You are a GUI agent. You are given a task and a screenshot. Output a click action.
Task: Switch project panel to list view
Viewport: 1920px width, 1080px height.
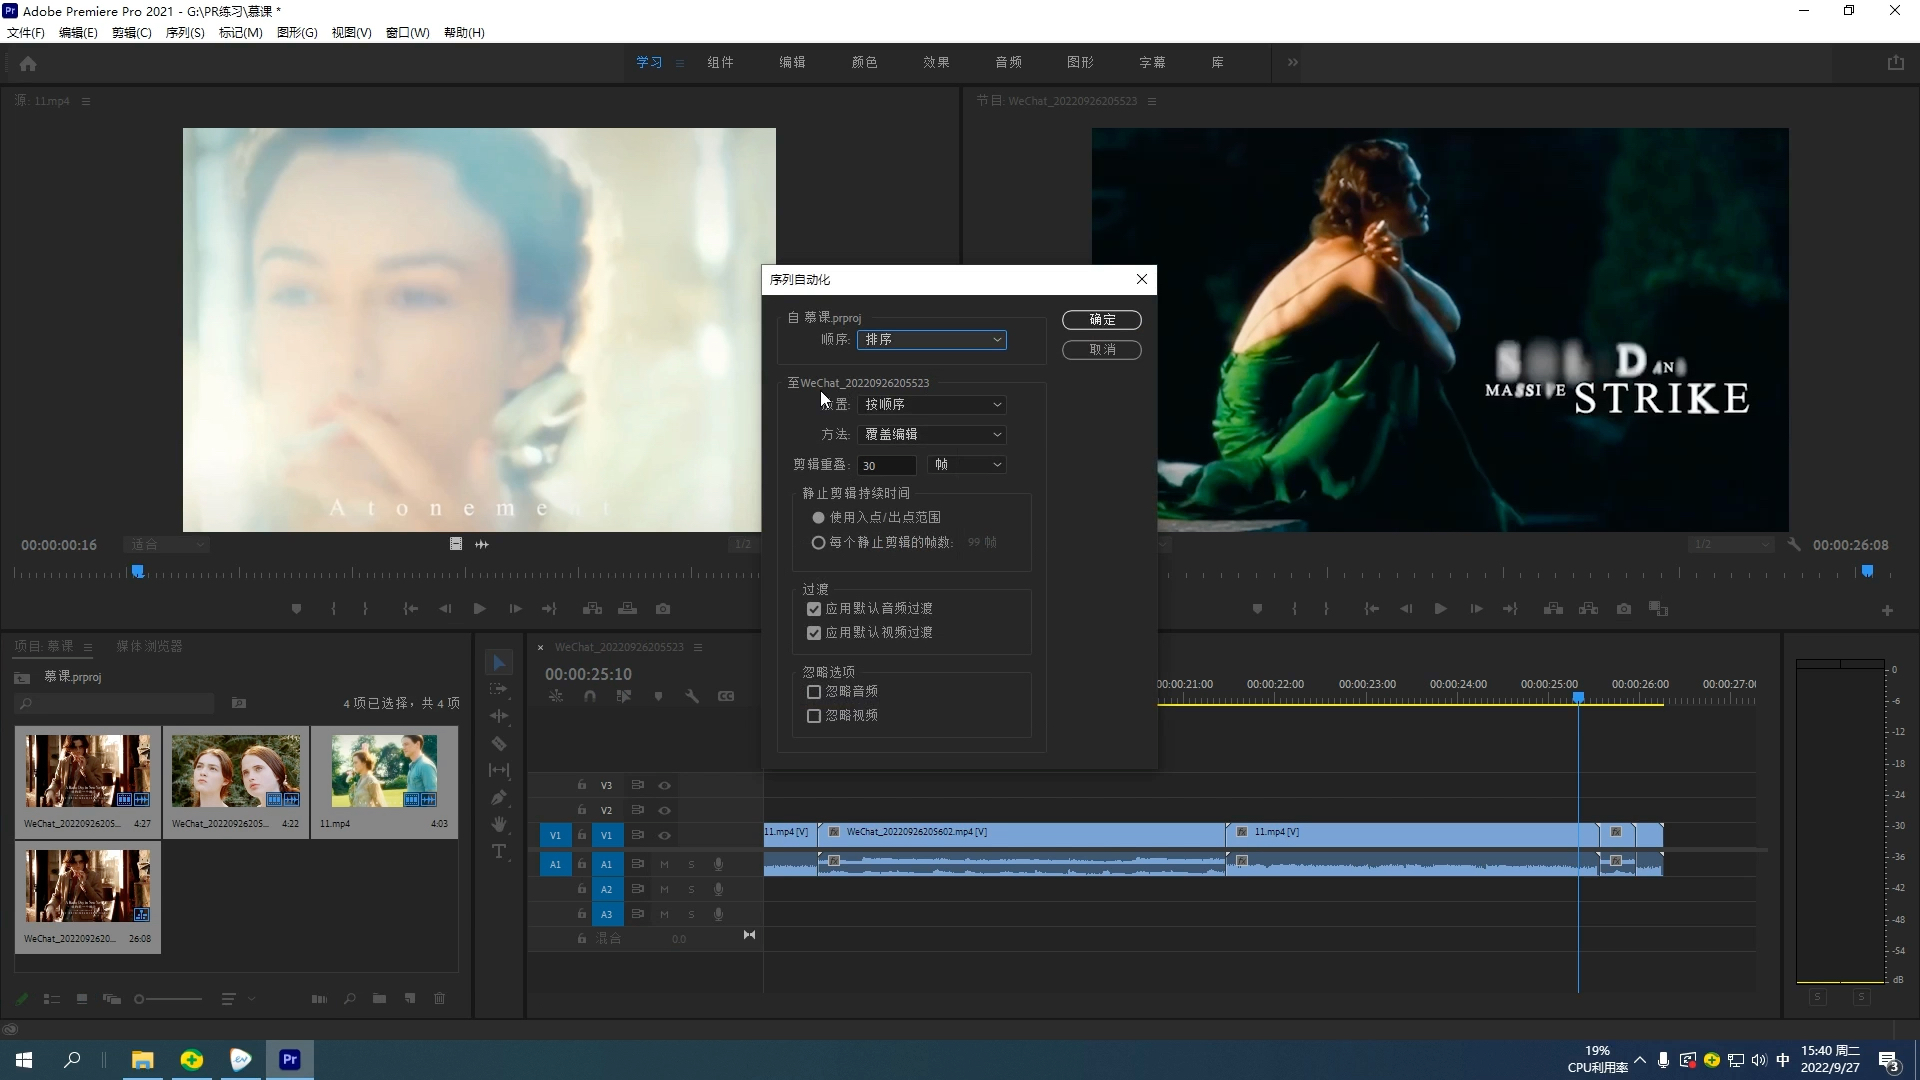pos(52,998)
